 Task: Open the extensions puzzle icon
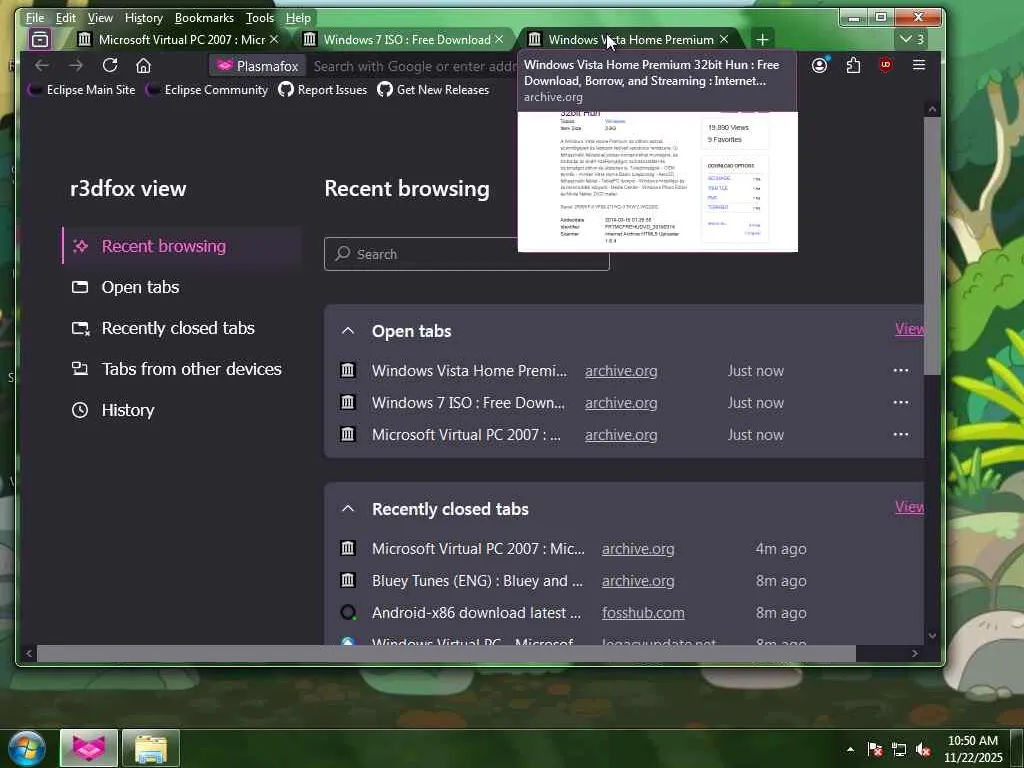853,65
